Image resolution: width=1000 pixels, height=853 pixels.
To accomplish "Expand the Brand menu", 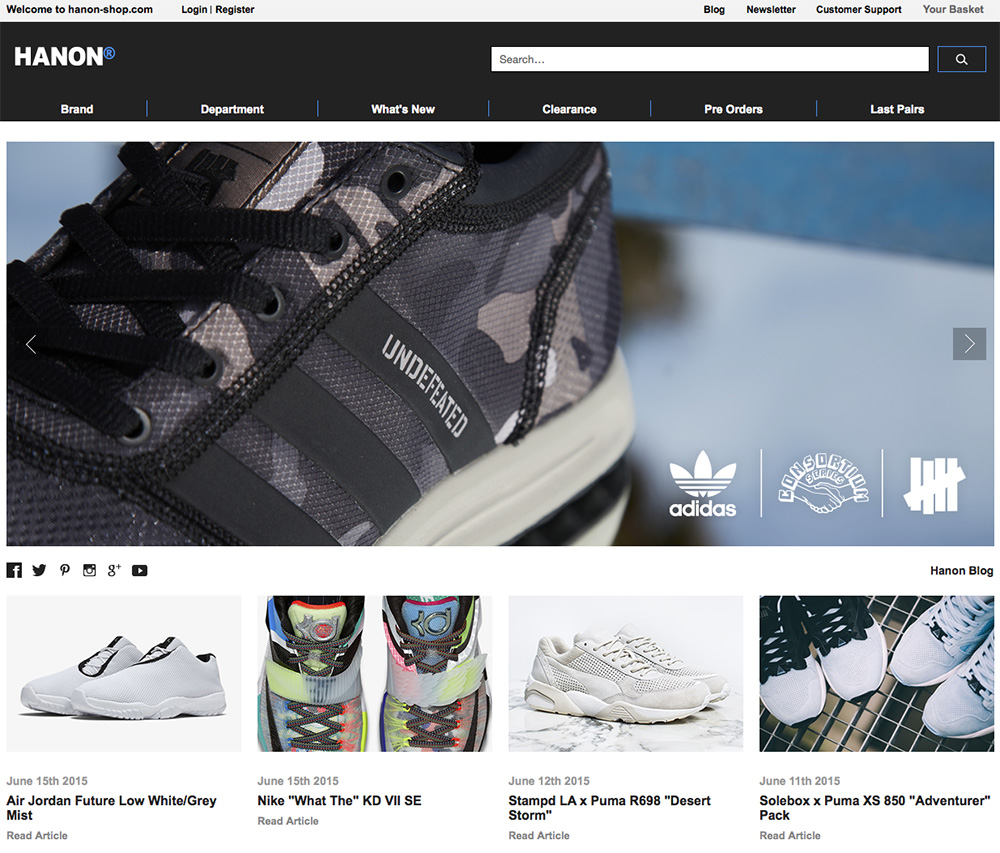I will [x=77, y=109].
